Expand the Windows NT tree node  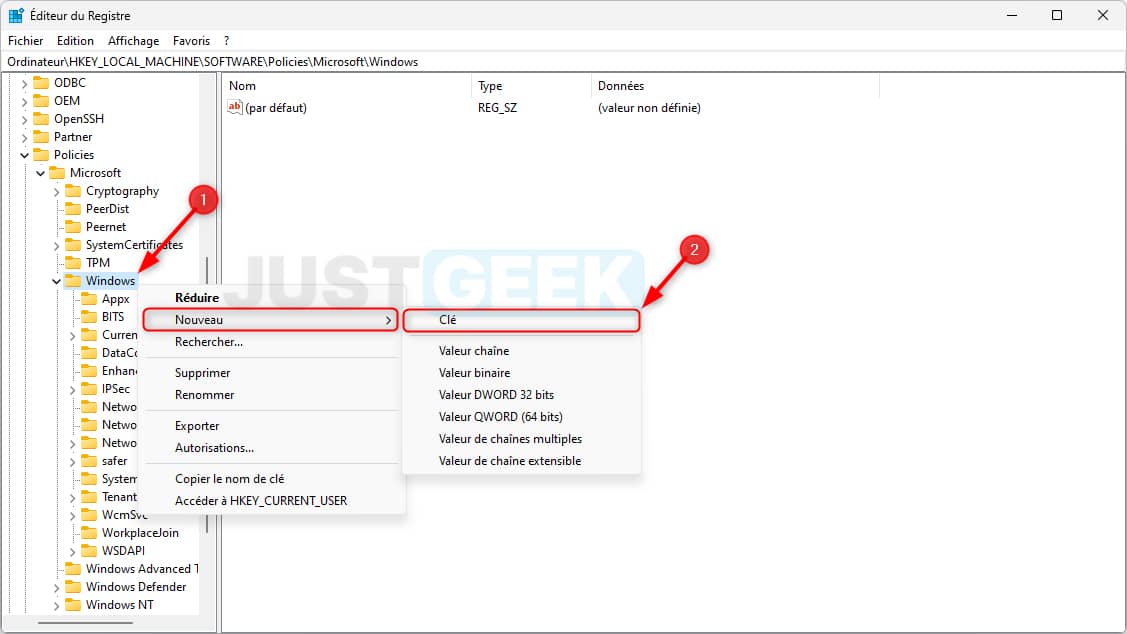click(x=56, y=605)
